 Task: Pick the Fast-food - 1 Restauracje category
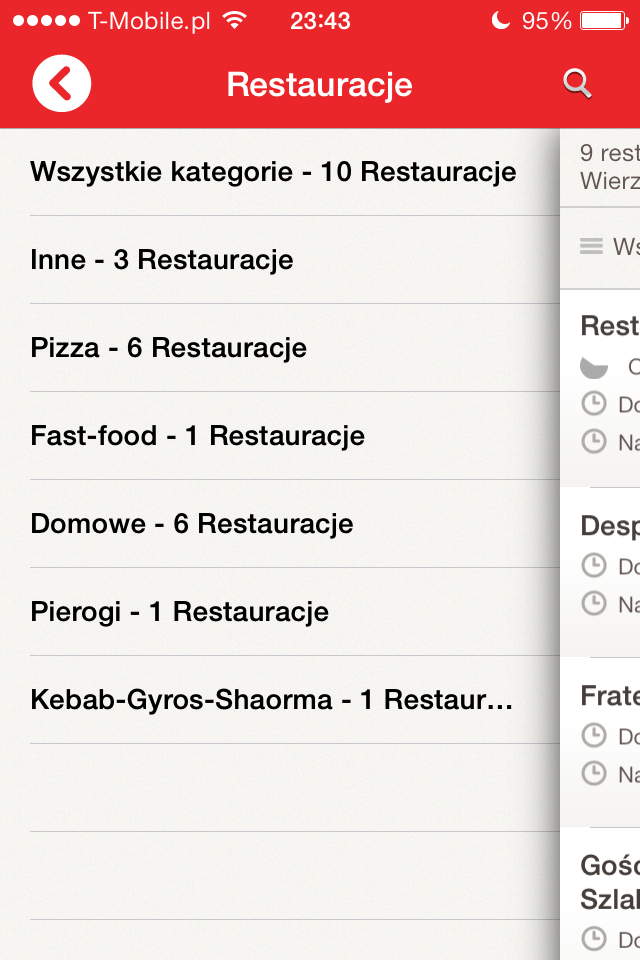click(x=198, y=436)
